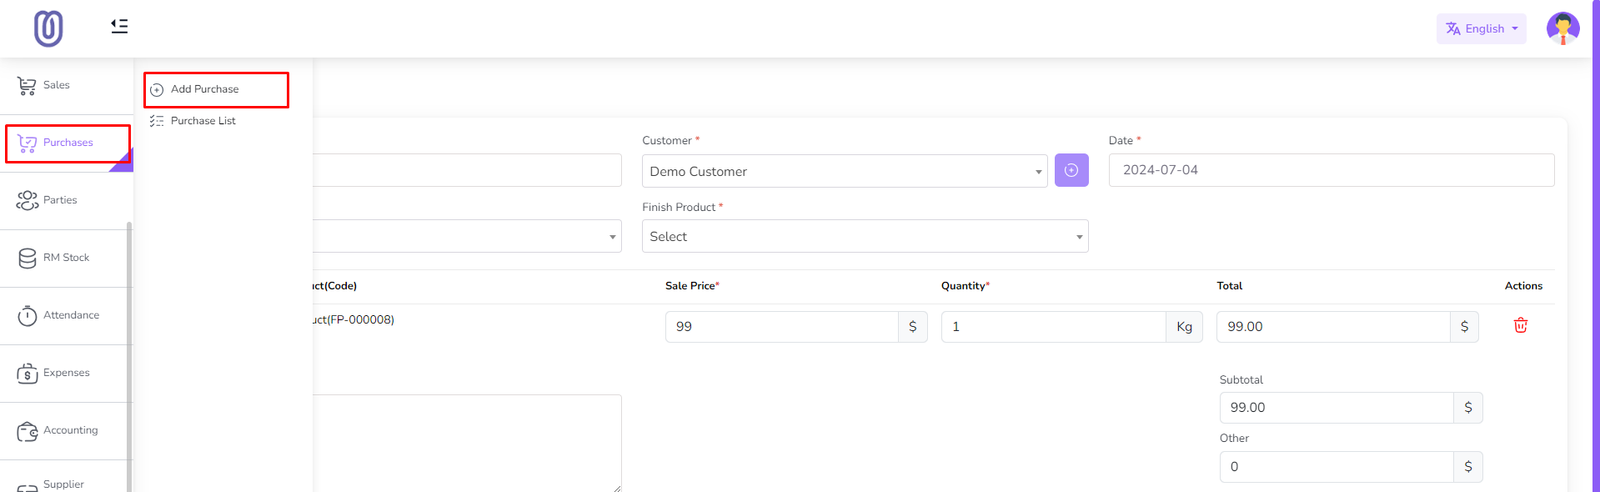
Task: Open the English language dropdown
Action: point(1481,29)
